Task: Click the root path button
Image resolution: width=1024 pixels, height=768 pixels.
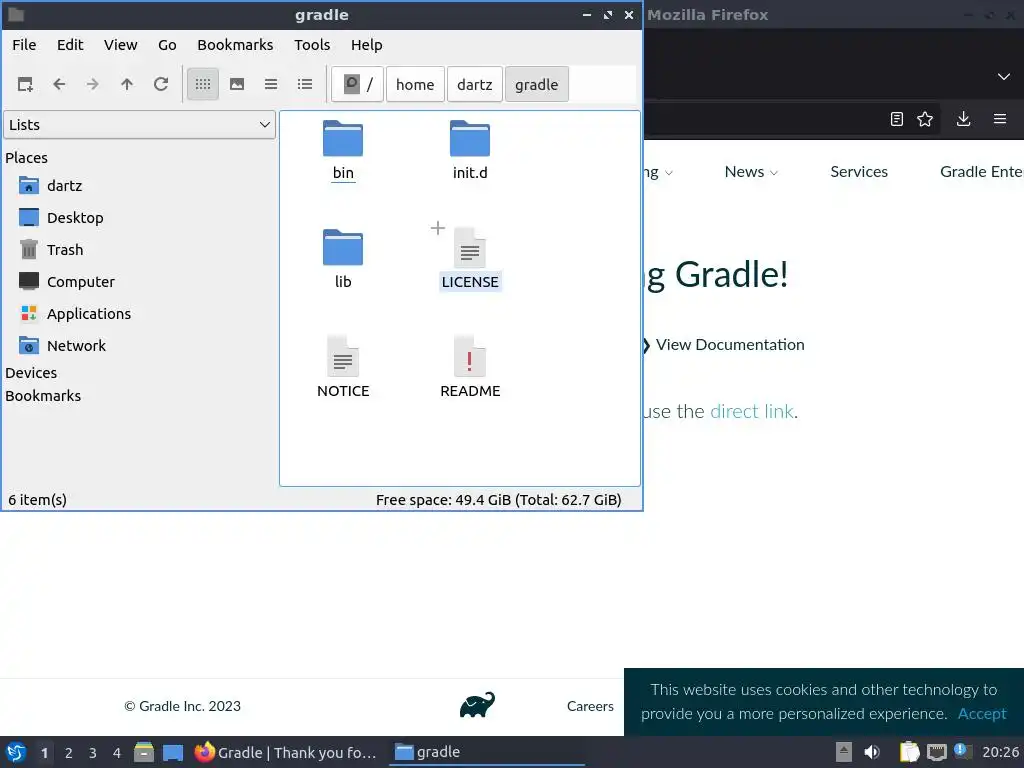Action: point(358,84)
